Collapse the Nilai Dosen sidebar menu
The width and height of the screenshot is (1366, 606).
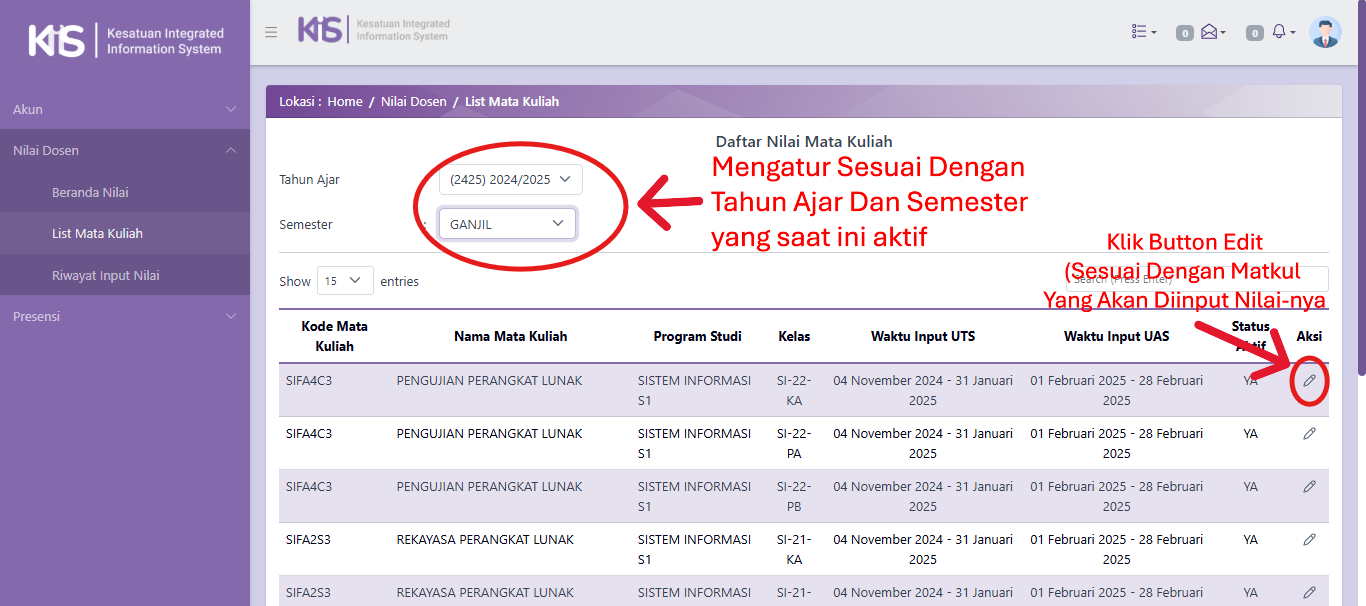click(124, 150)
